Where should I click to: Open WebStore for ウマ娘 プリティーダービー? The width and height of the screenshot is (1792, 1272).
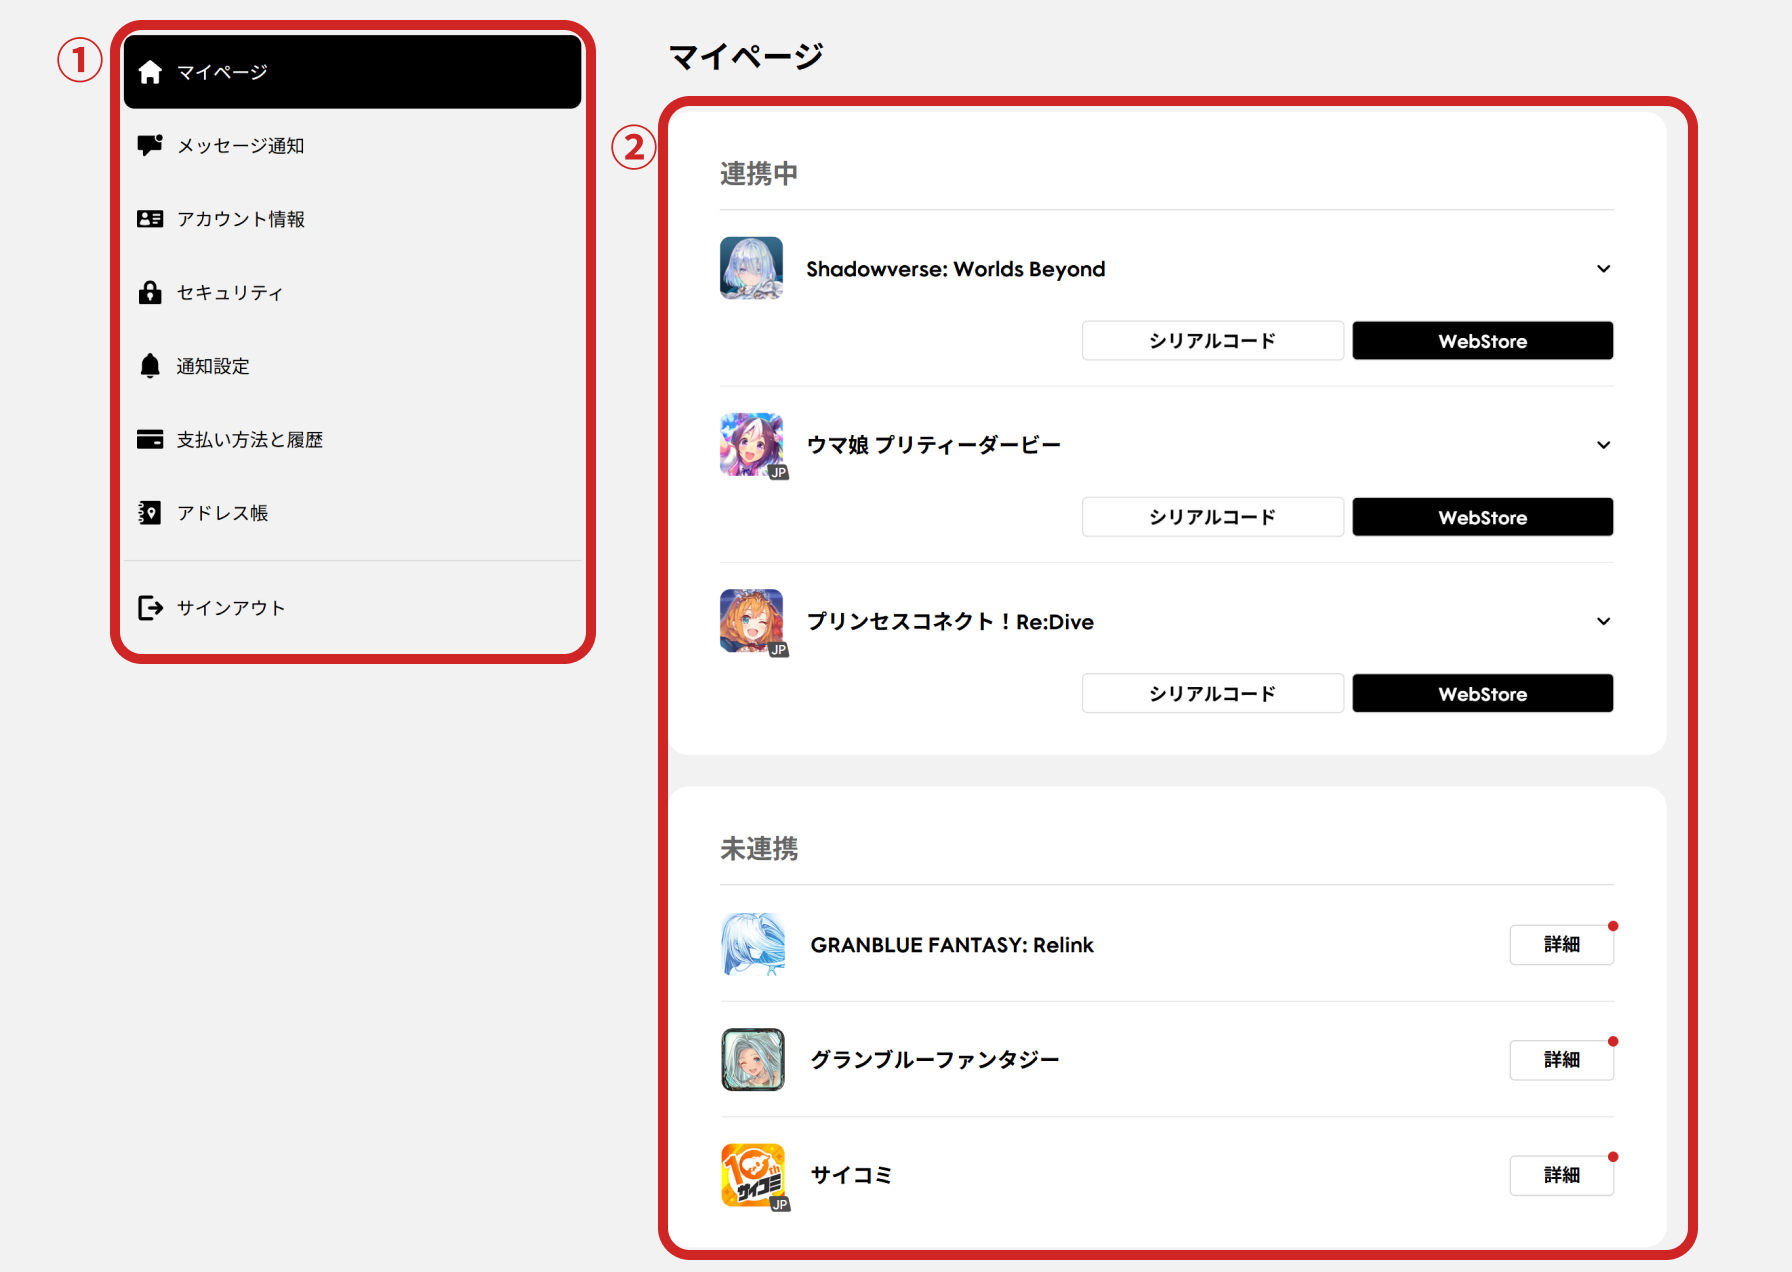pos(1482,517)
